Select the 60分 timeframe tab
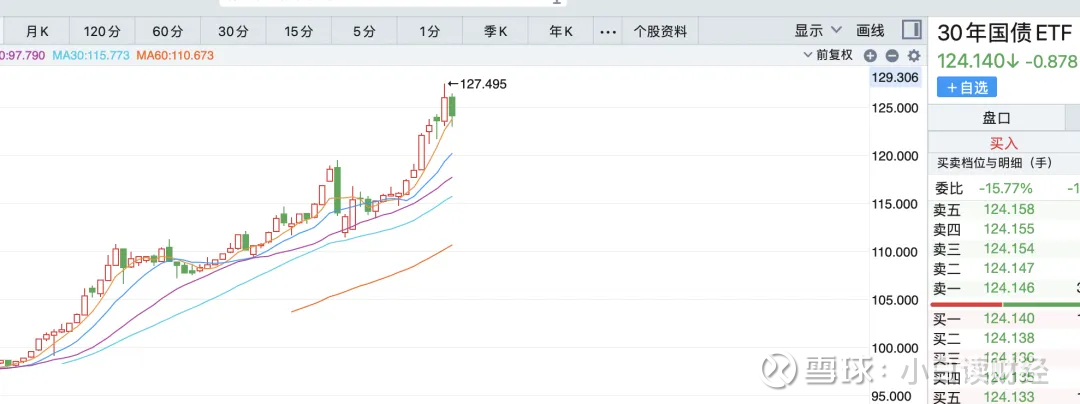The image size is (1080, 404). [x=167, y=31]
